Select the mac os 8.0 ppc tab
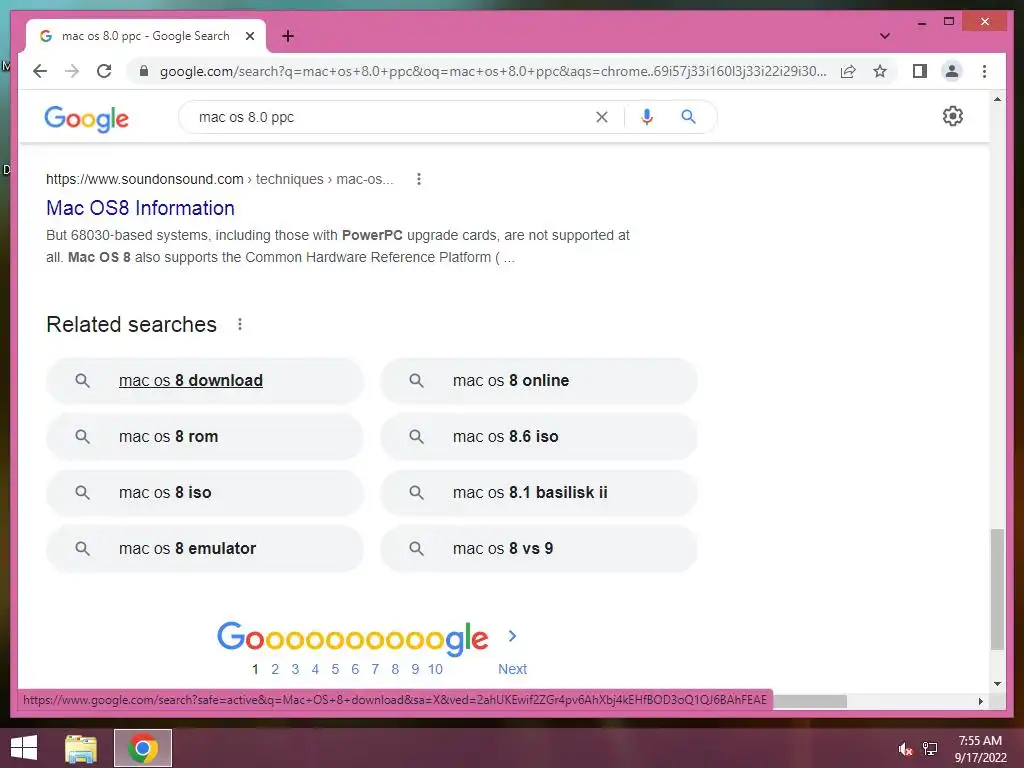The image size is (1024, 768). tap(145, 36)
